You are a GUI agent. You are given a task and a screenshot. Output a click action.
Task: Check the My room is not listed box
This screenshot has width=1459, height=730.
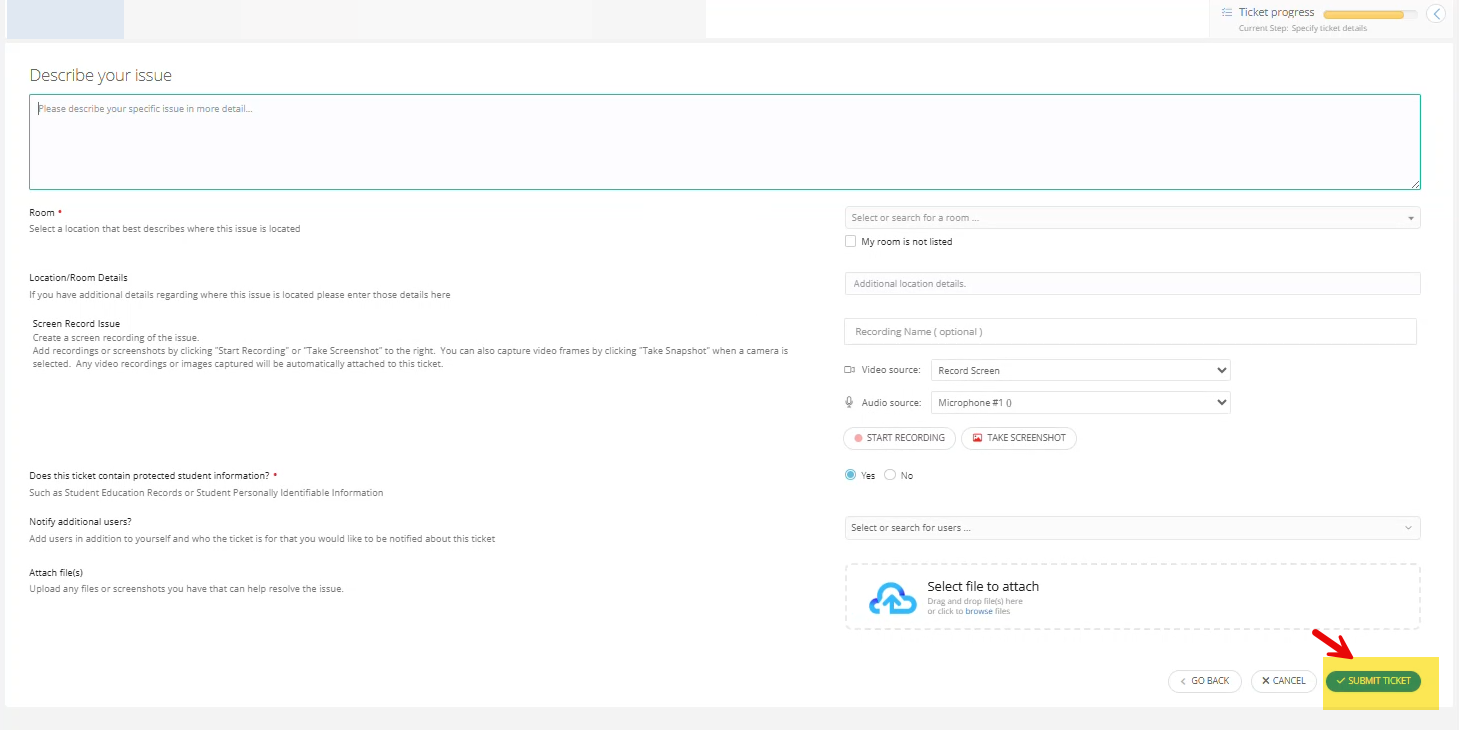coord(850,241)
